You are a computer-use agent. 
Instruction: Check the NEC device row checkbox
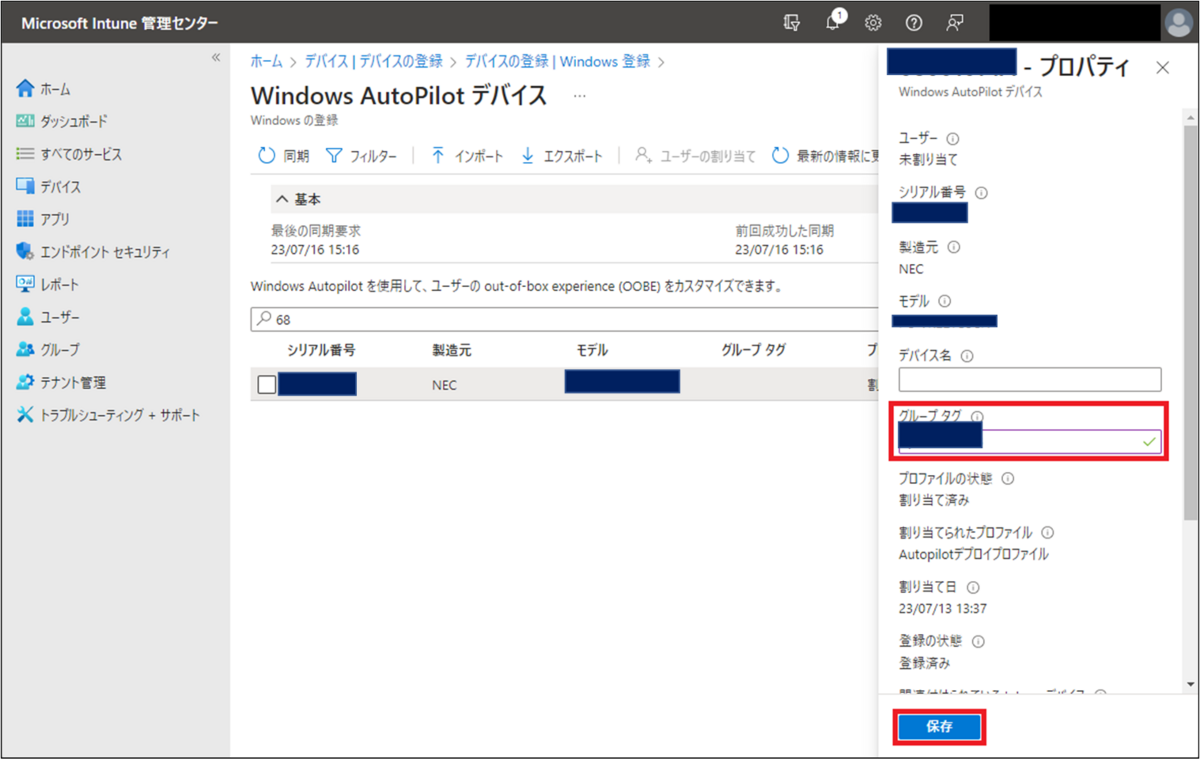[267, 384]
